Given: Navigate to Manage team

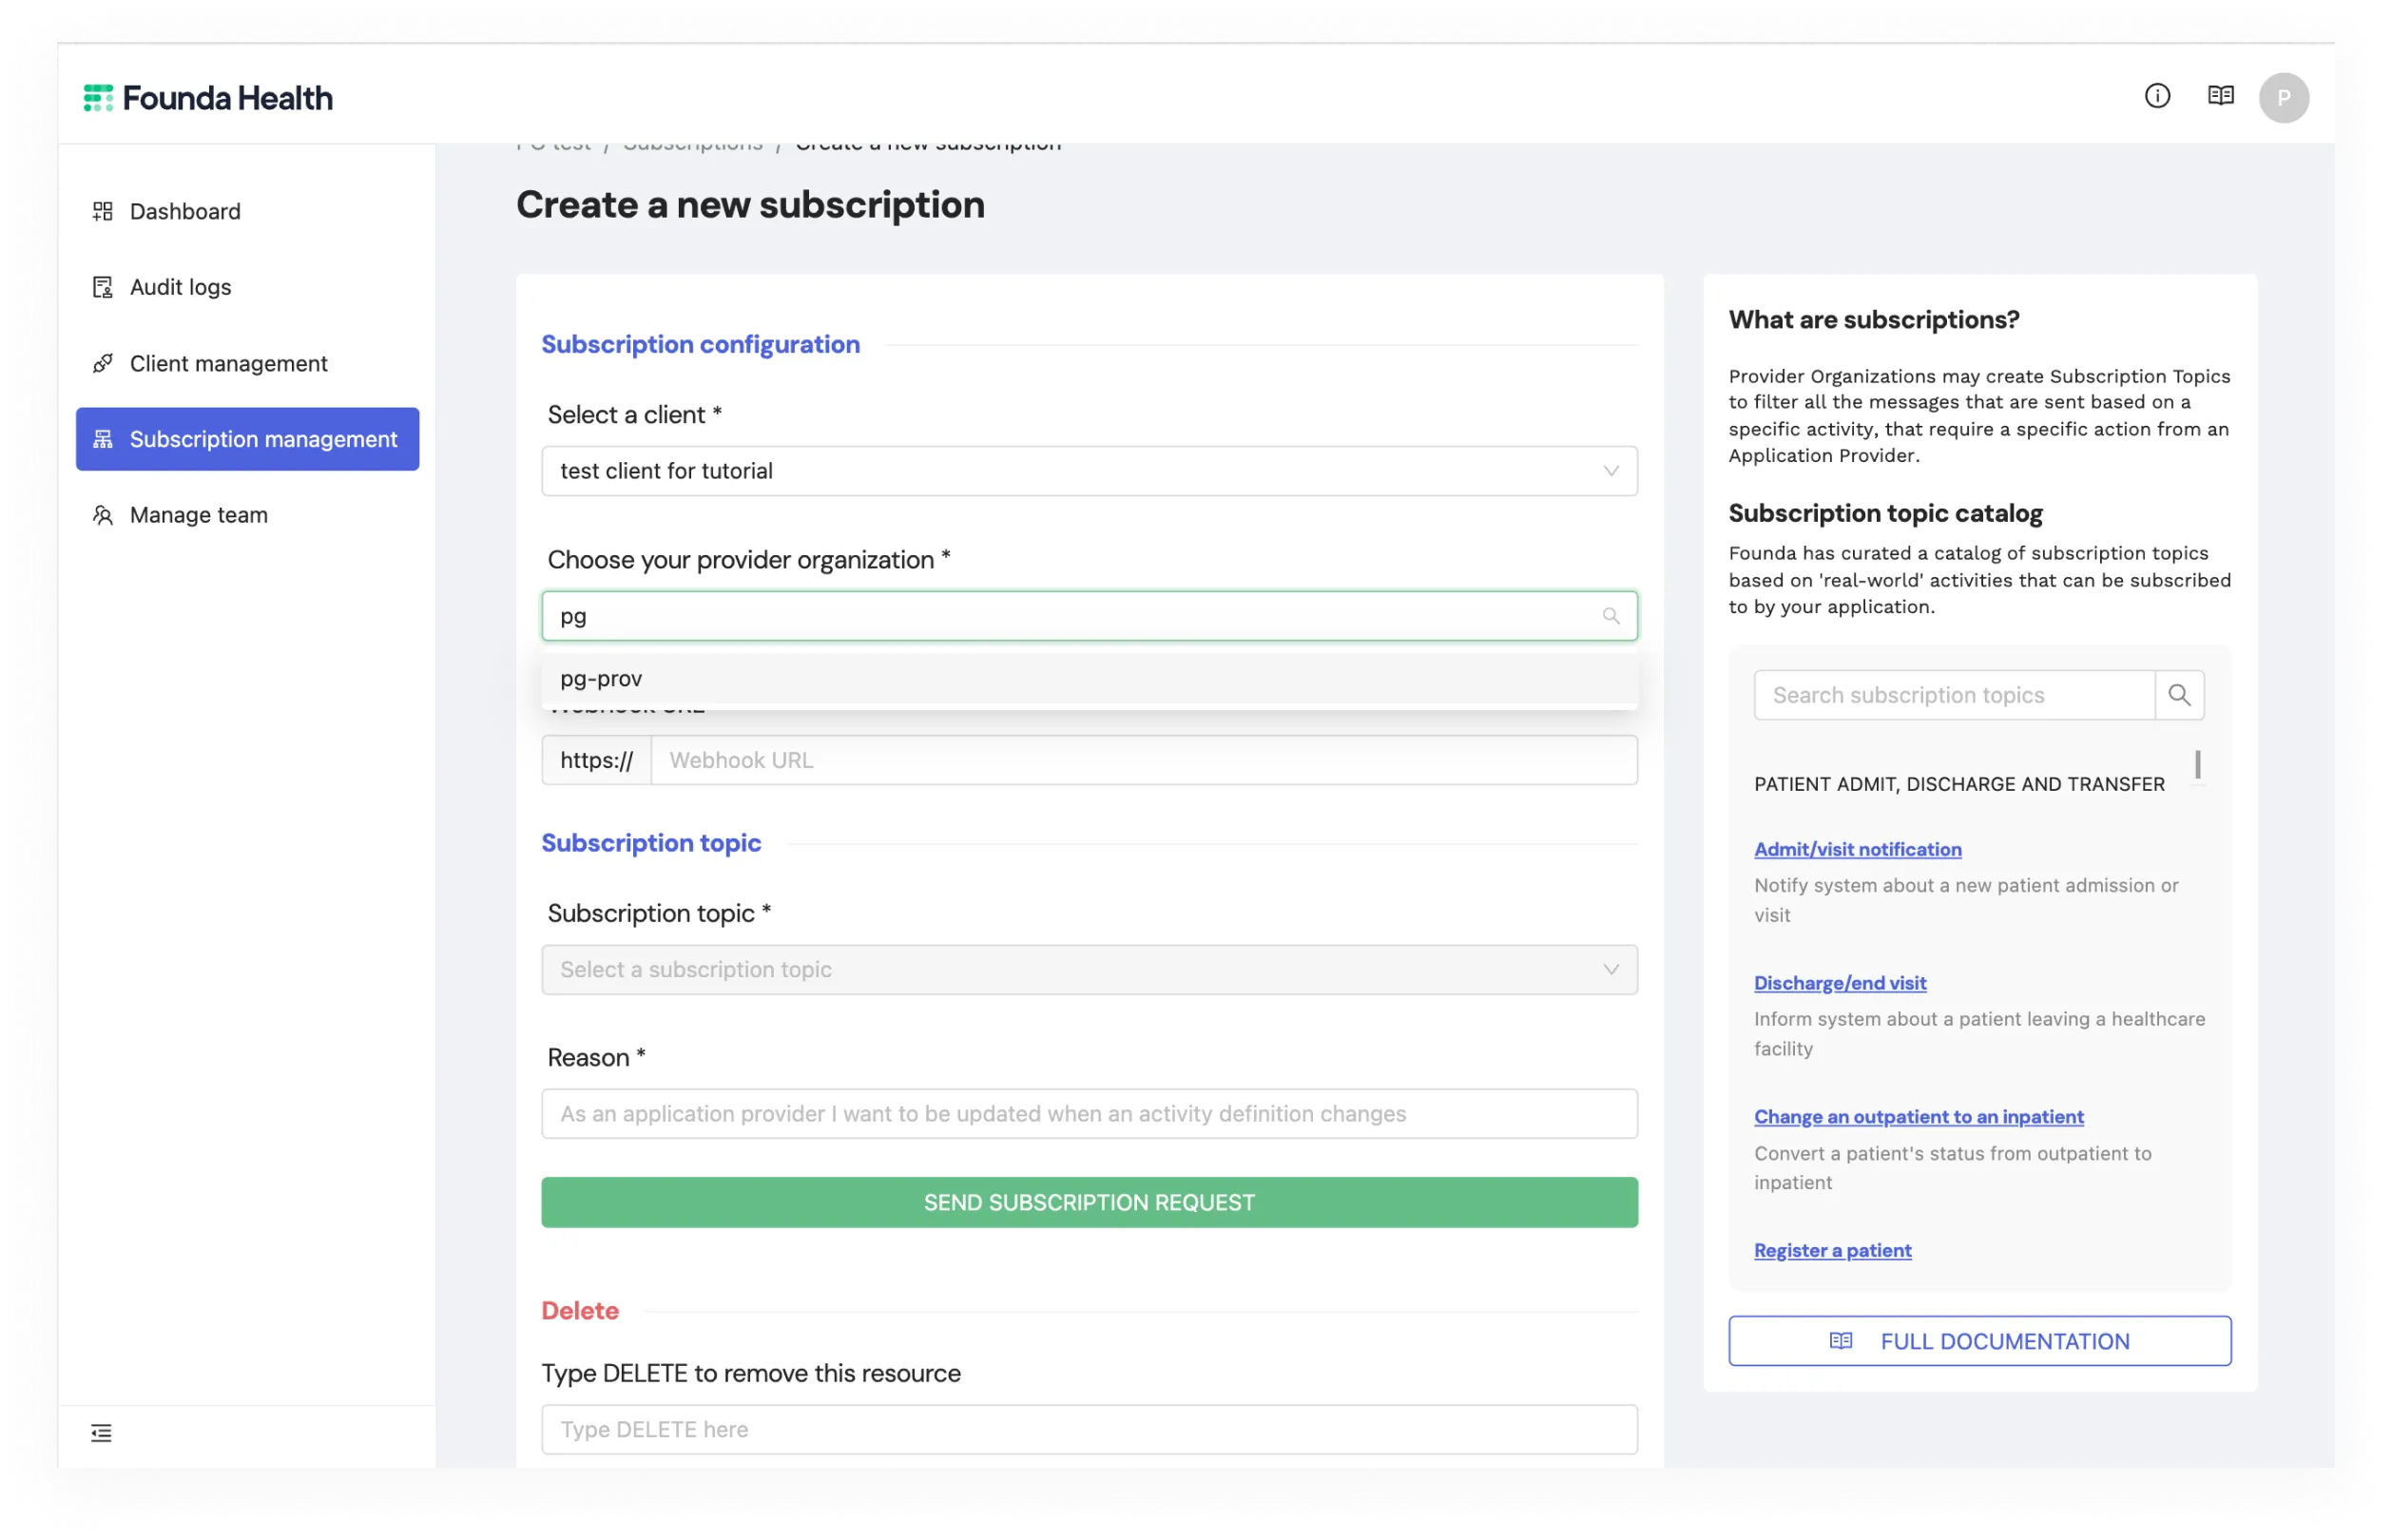Looking at the screenshot, I should click(x=247, y=515).
